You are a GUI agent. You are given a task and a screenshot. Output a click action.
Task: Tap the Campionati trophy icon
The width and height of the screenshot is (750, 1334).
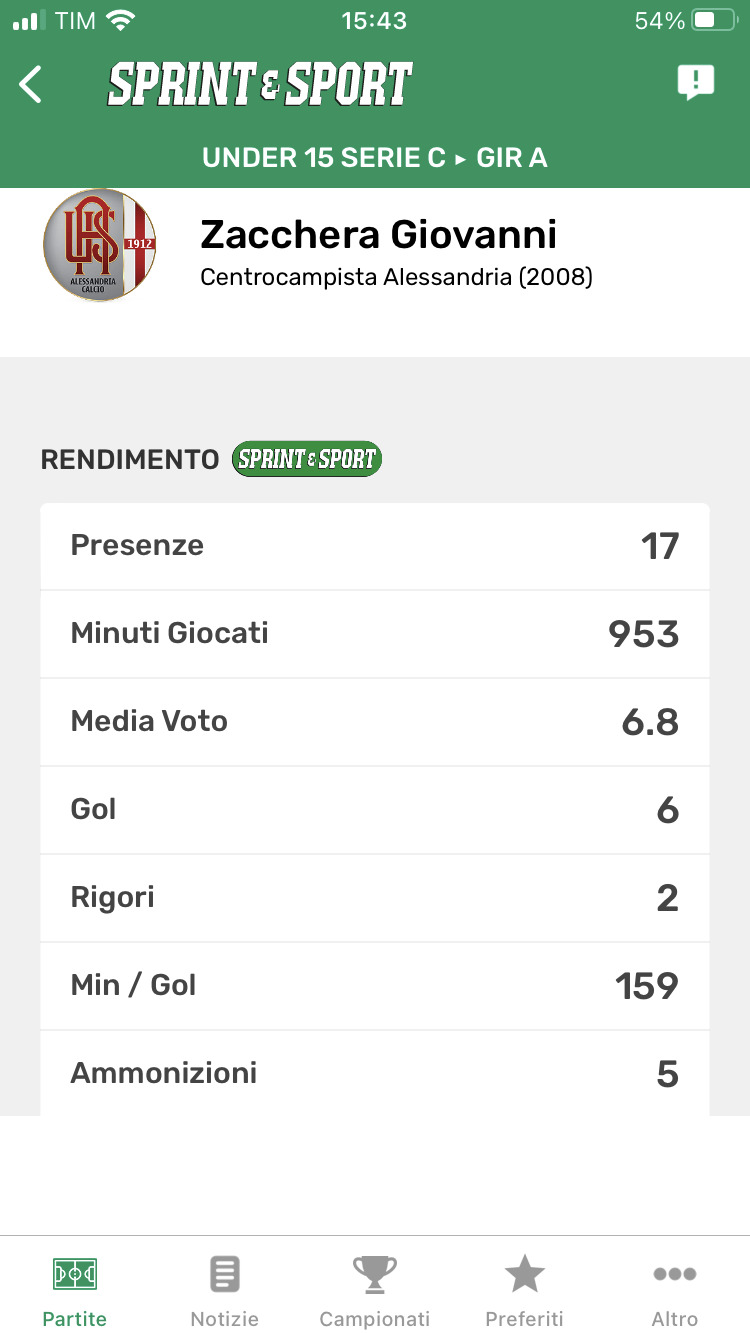click(x=375, y=1274)
